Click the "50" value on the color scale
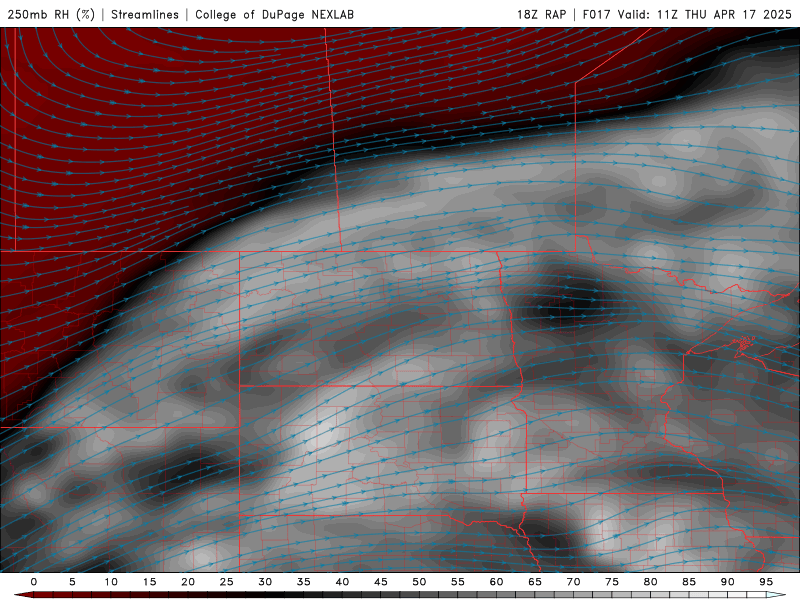This screenshot has width=800, height=600. click(x=419, y=582)
